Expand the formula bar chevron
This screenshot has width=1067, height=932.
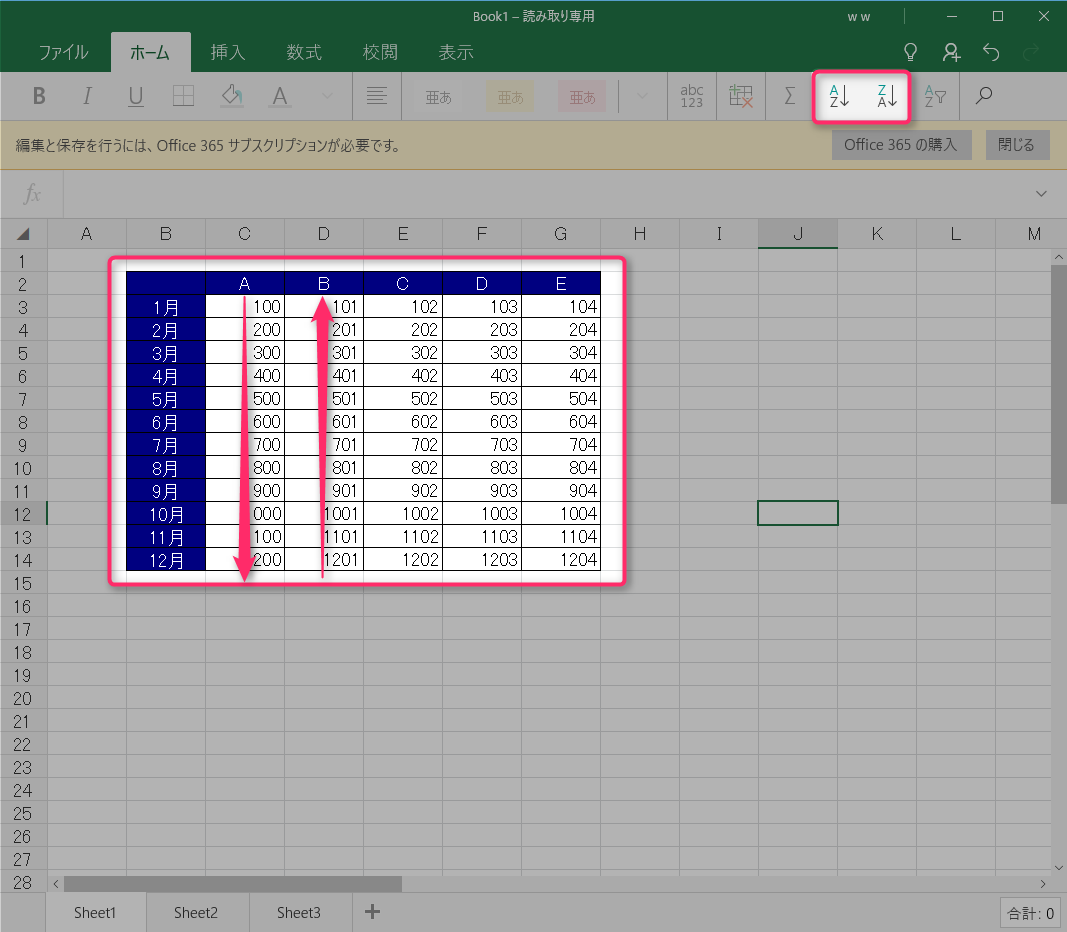[x=1041, y=194]
